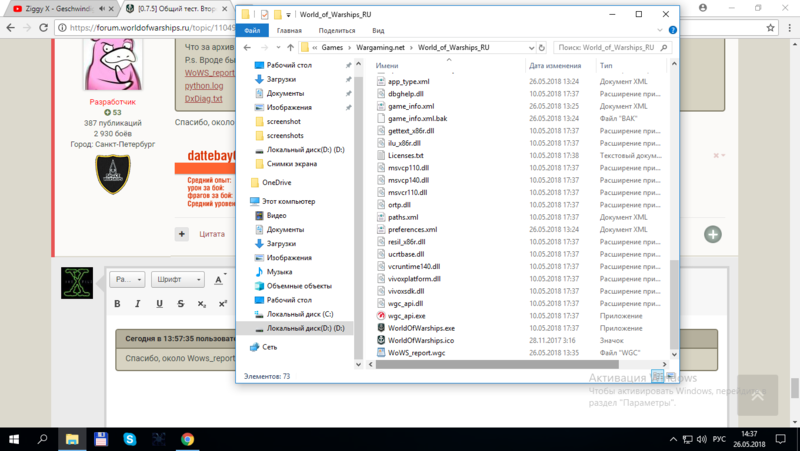The width and height of the screenshot is (800, 451).
Task: Expand the Explorer ribbon chevron
Action: click(660, 31)
